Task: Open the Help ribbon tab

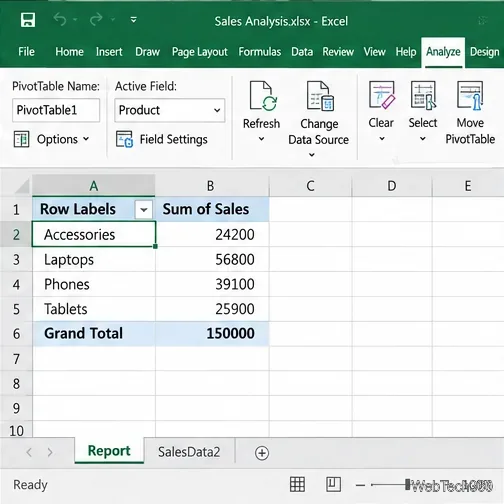Action: click(406, 52)
